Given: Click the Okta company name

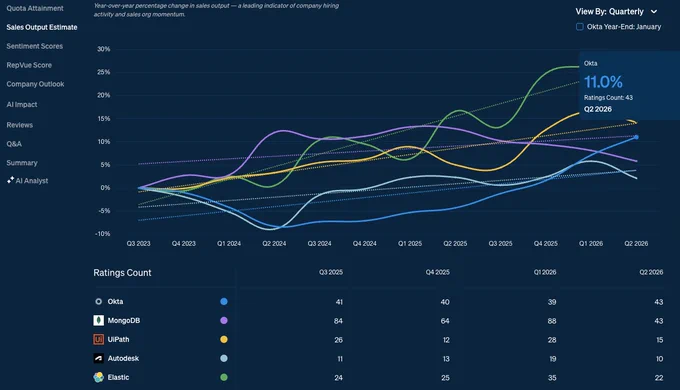Looking at the screenshot, I should tap(115, 302).
